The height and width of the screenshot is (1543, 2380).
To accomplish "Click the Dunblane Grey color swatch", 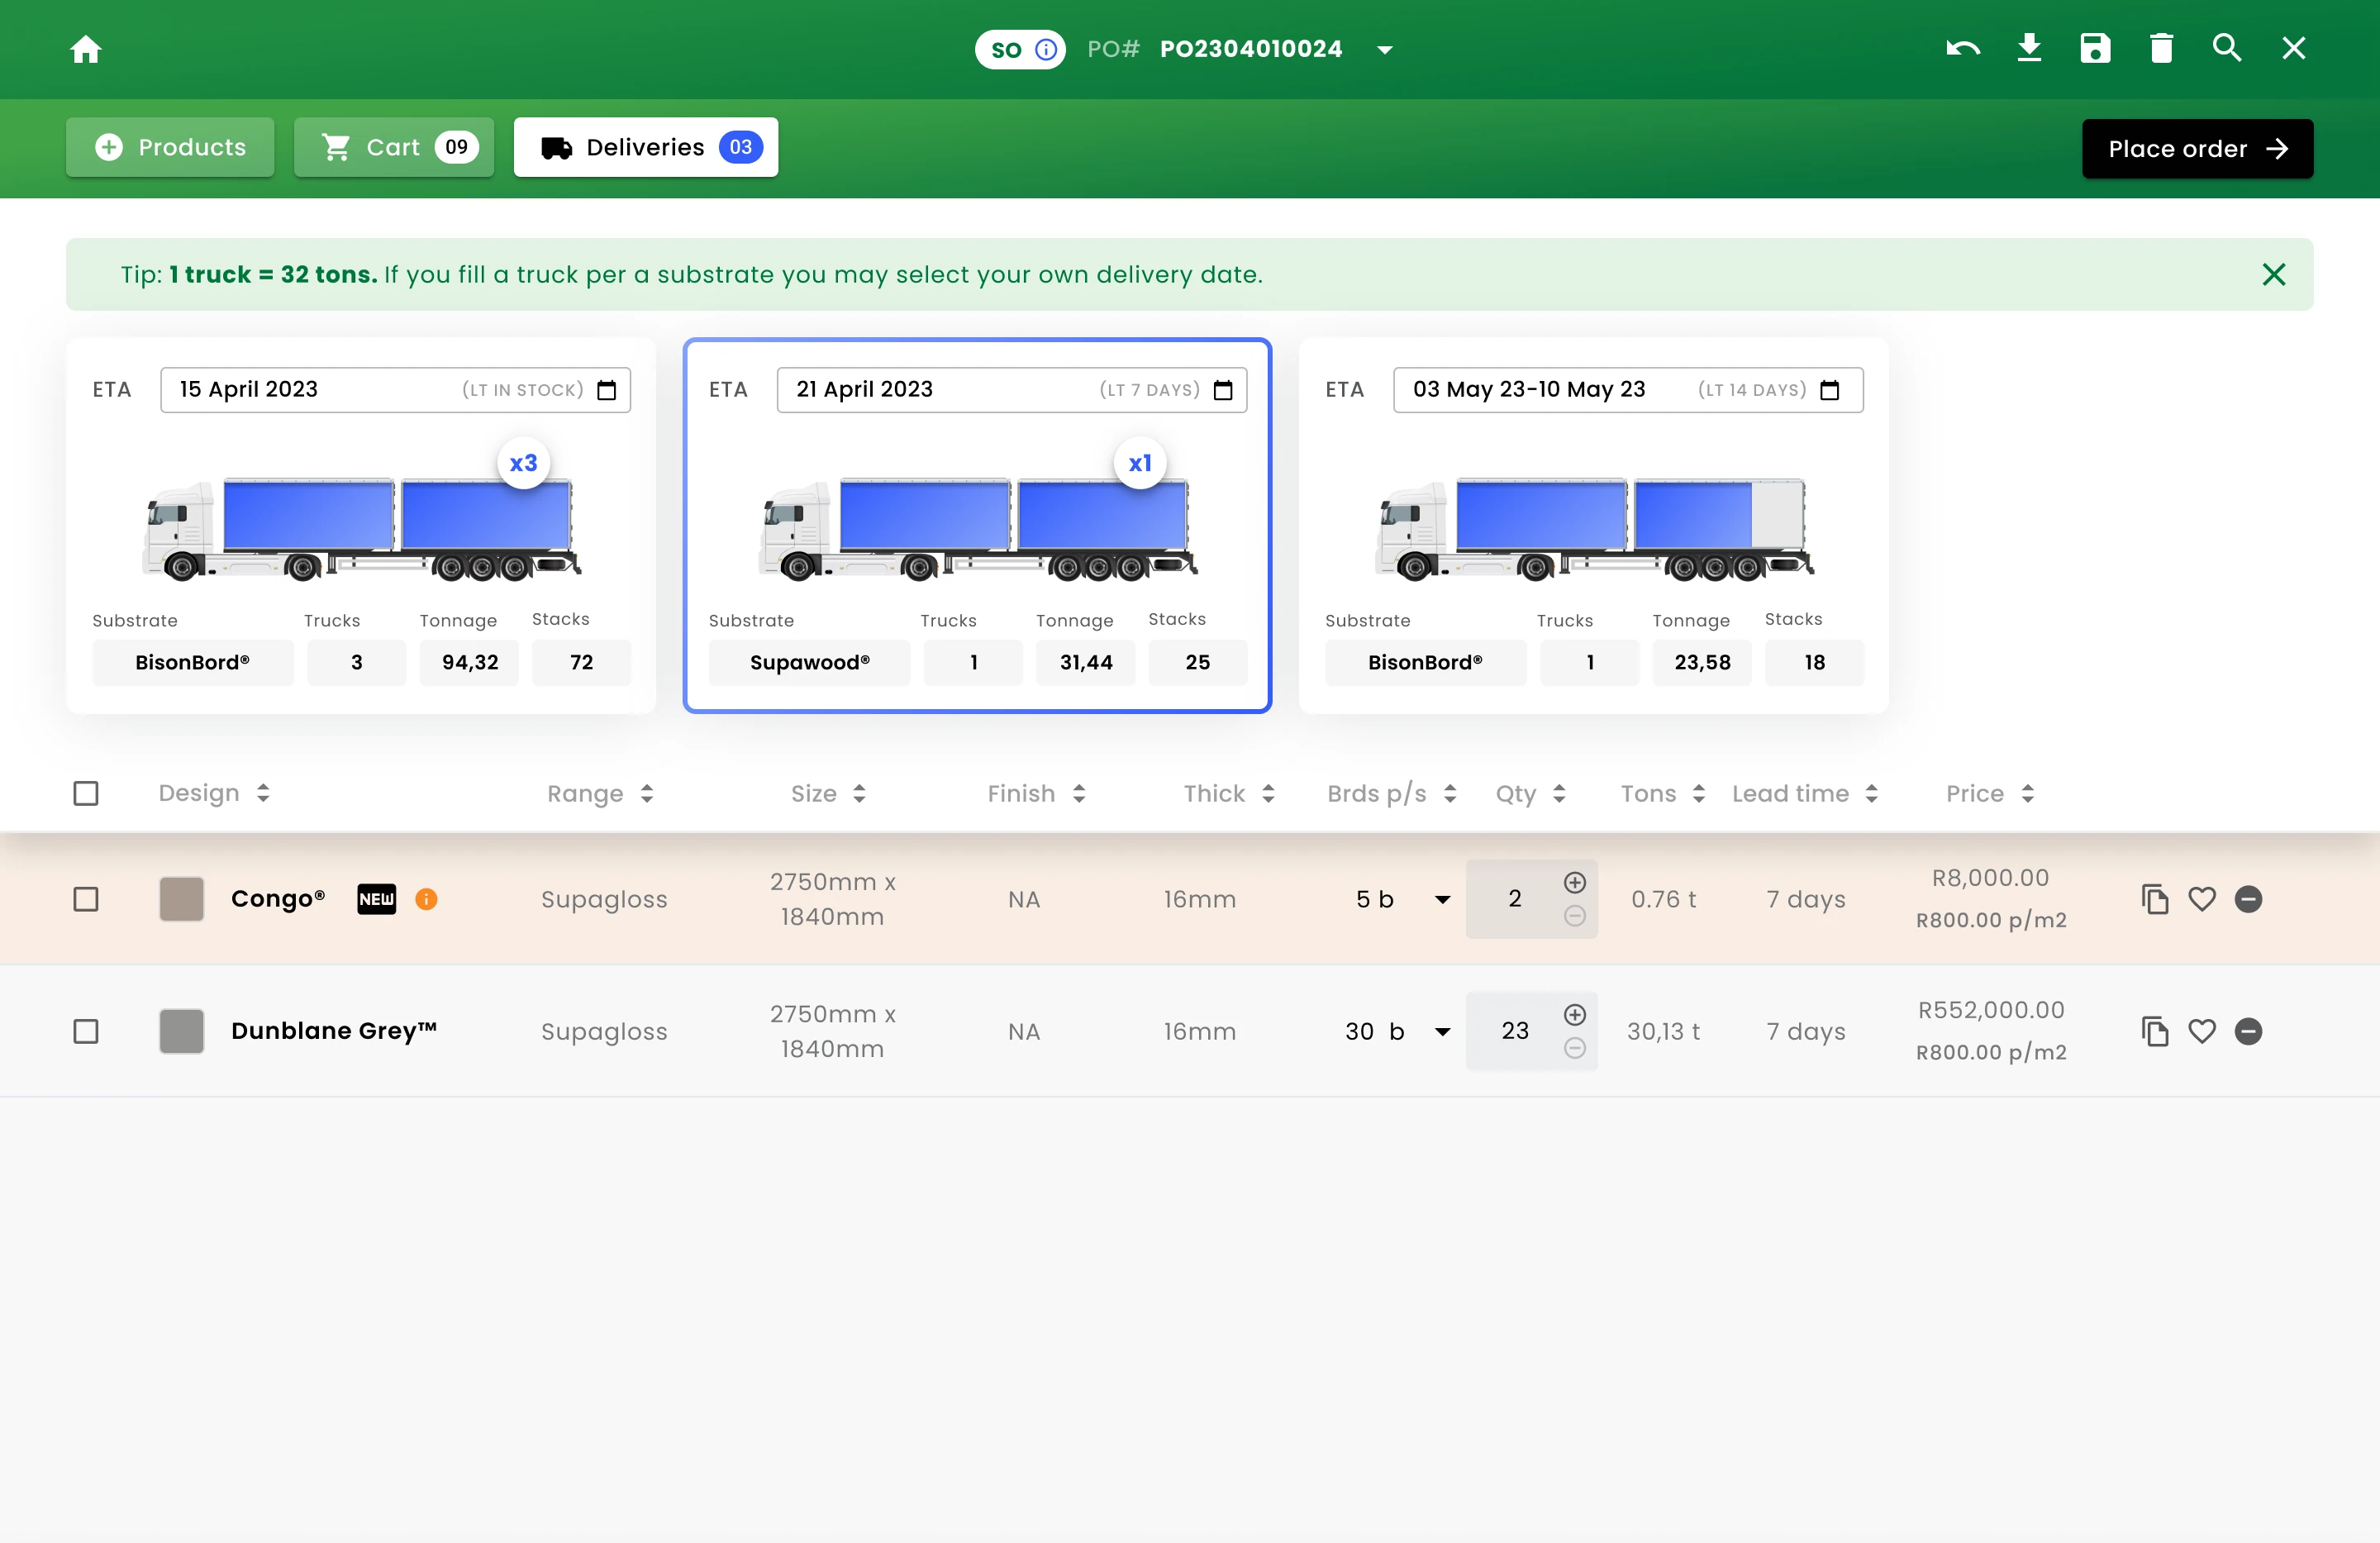I will click(x=182, y=1031).
